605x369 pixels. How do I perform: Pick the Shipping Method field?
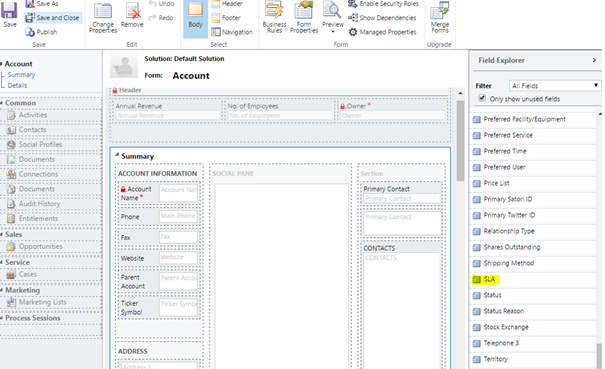(x=504, y=263)
